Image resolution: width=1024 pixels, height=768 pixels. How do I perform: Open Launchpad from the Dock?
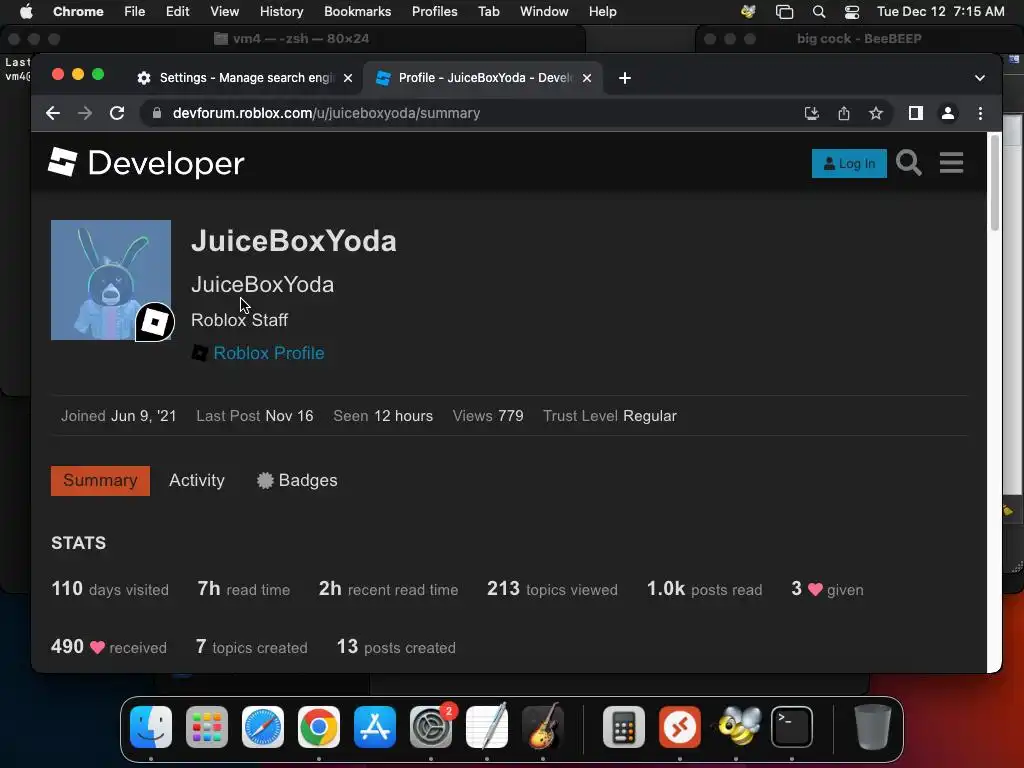pyautogui.click(x=207, y=727)
